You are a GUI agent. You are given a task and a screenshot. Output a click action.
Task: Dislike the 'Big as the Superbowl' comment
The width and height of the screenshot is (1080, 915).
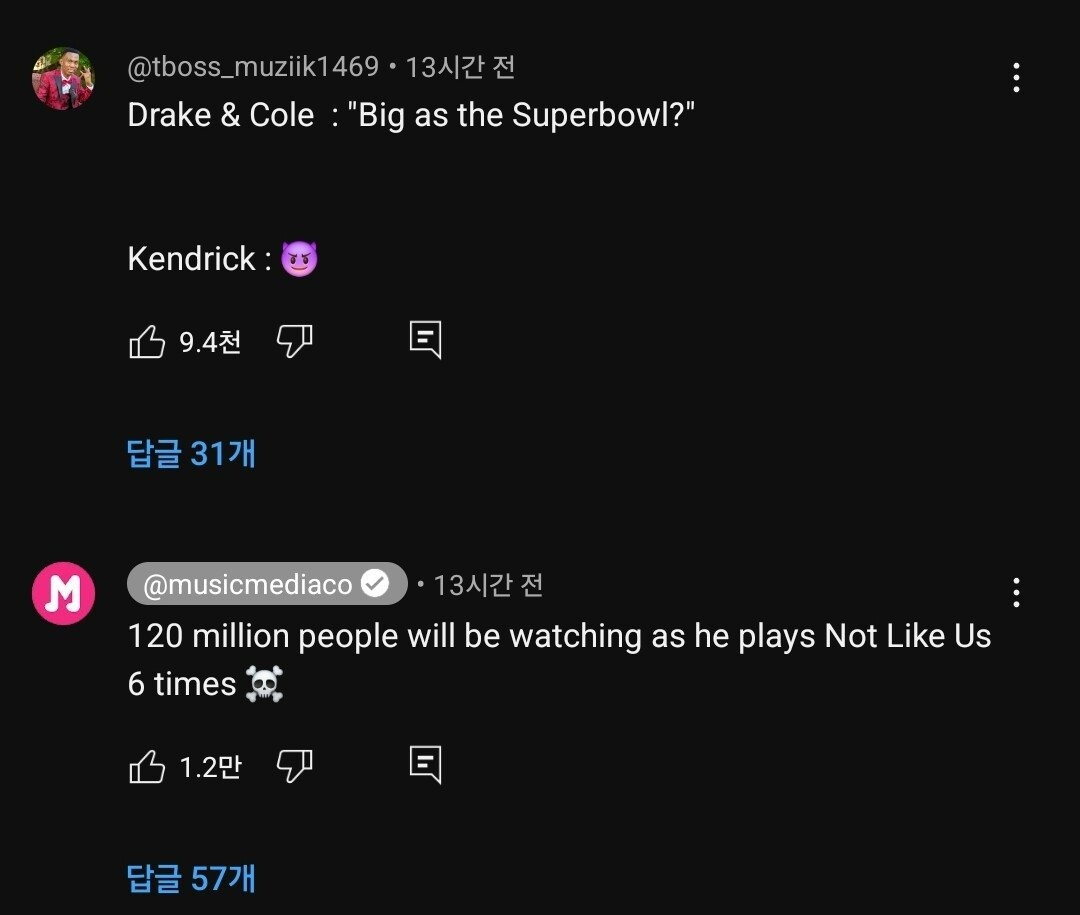tap(294, 342)
